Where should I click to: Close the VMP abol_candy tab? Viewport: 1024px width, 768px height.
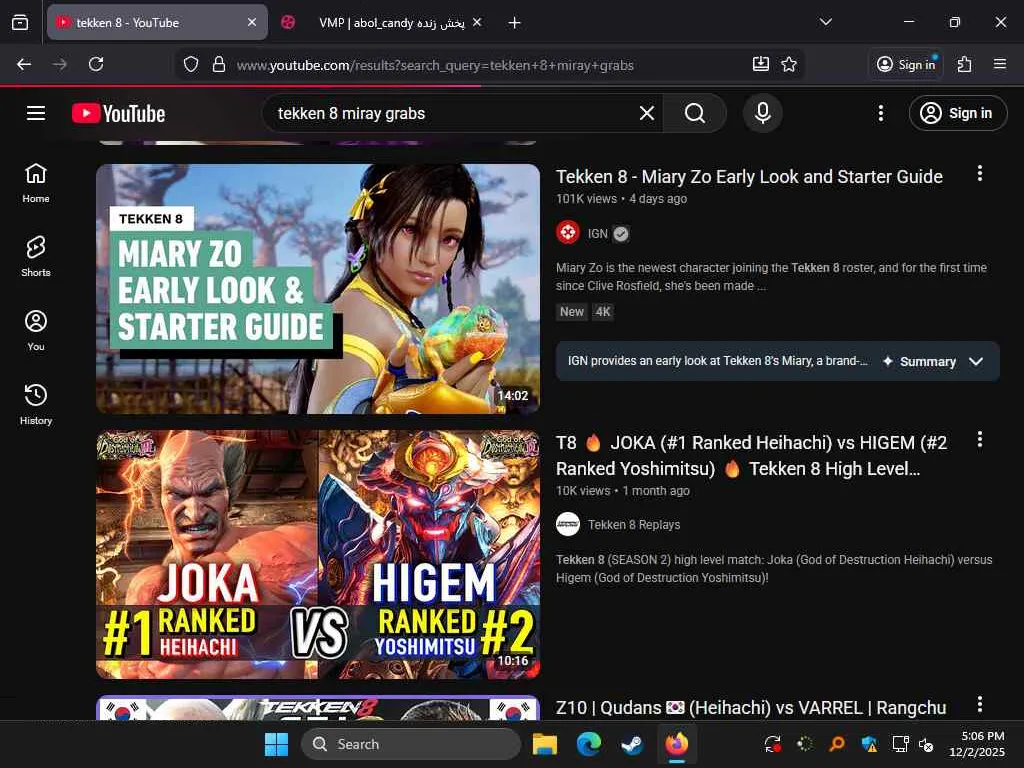[x=477, y=22]
